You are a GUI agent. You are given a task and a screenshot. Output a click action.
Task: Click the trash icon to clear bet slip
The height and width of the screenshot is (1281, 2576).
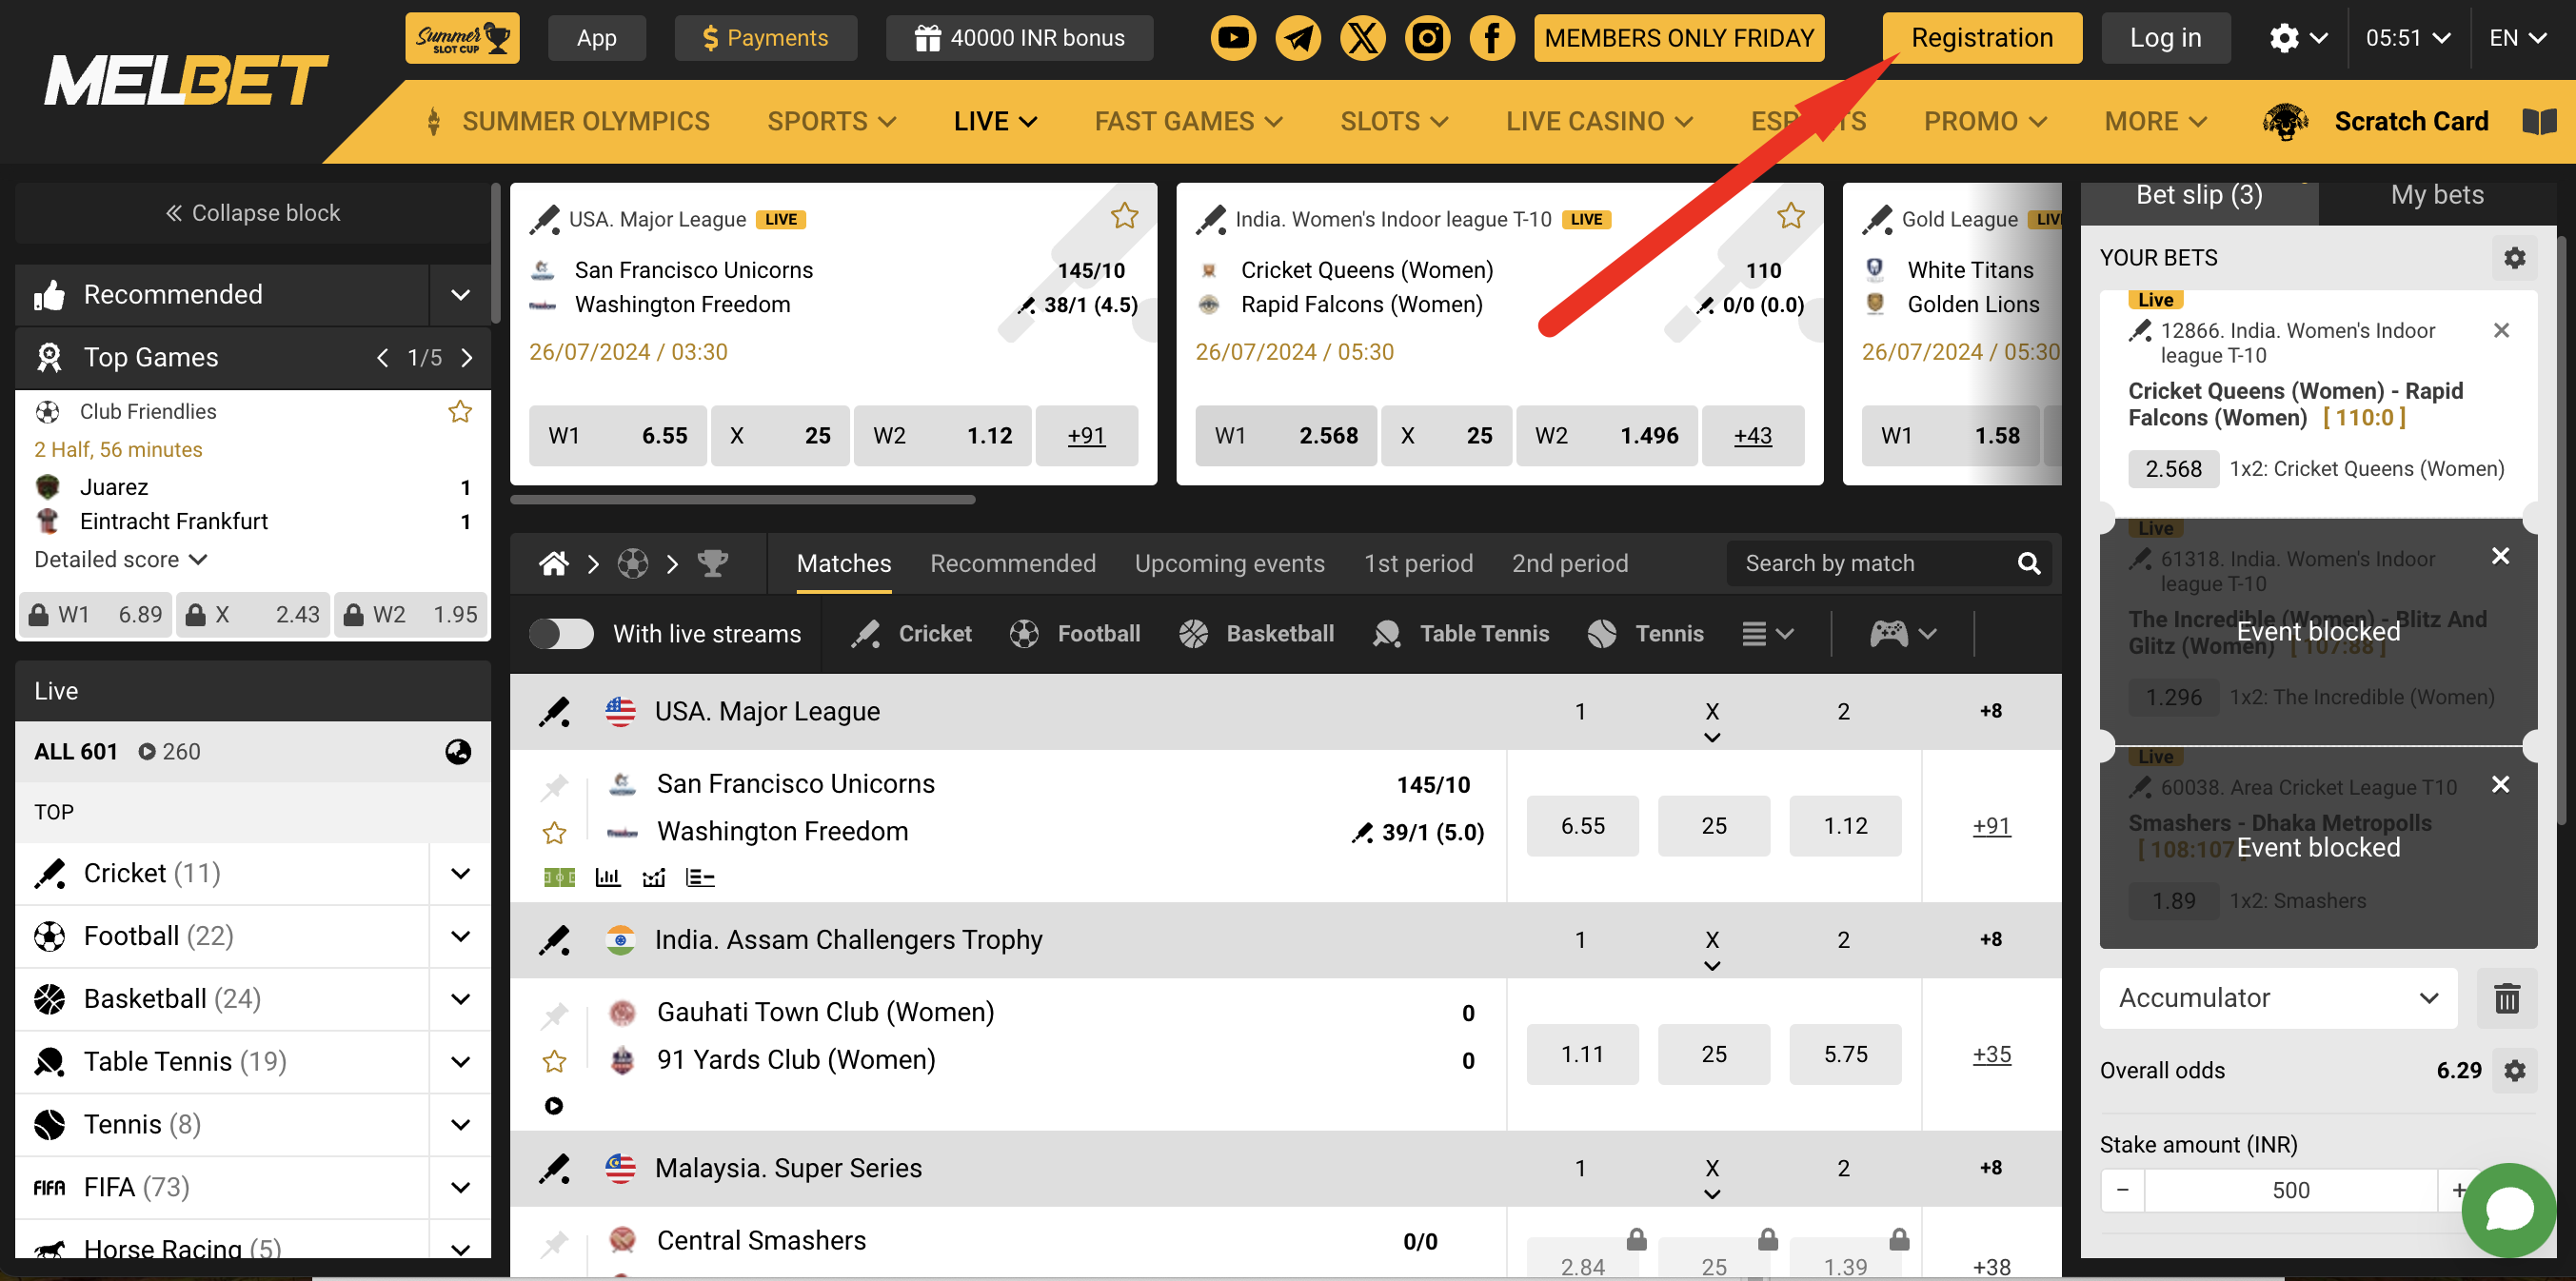[x=2506, y=998]
